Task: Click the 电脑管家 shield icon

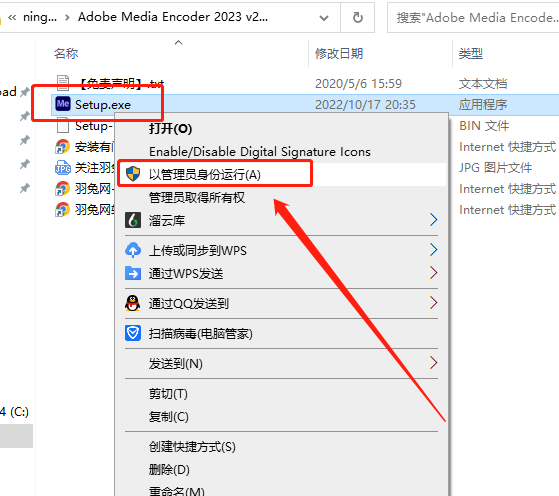Action: click(x=133, y=333)
